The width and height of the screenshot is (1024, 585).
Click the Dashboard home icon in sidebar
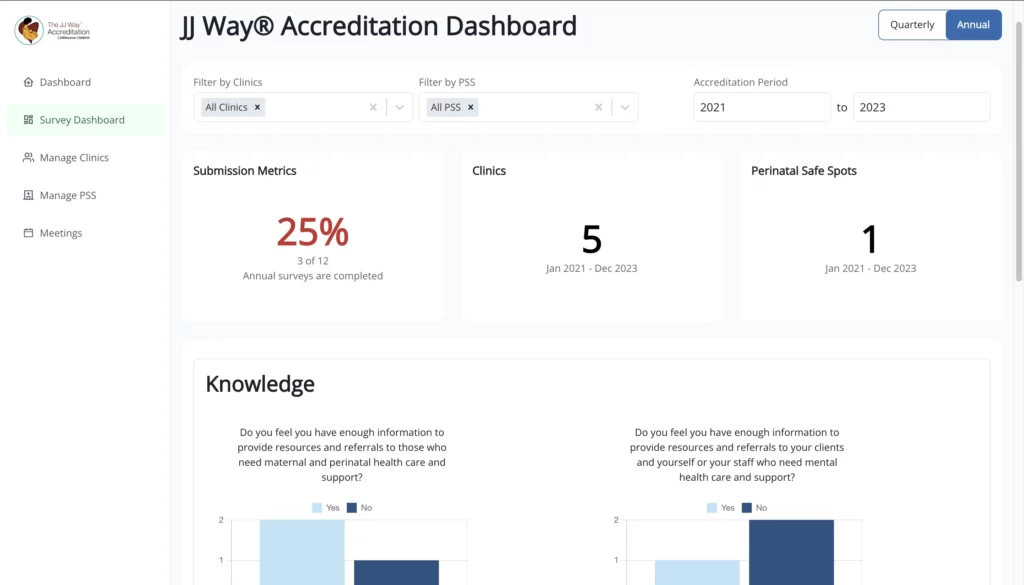click(x=28, y=82)
